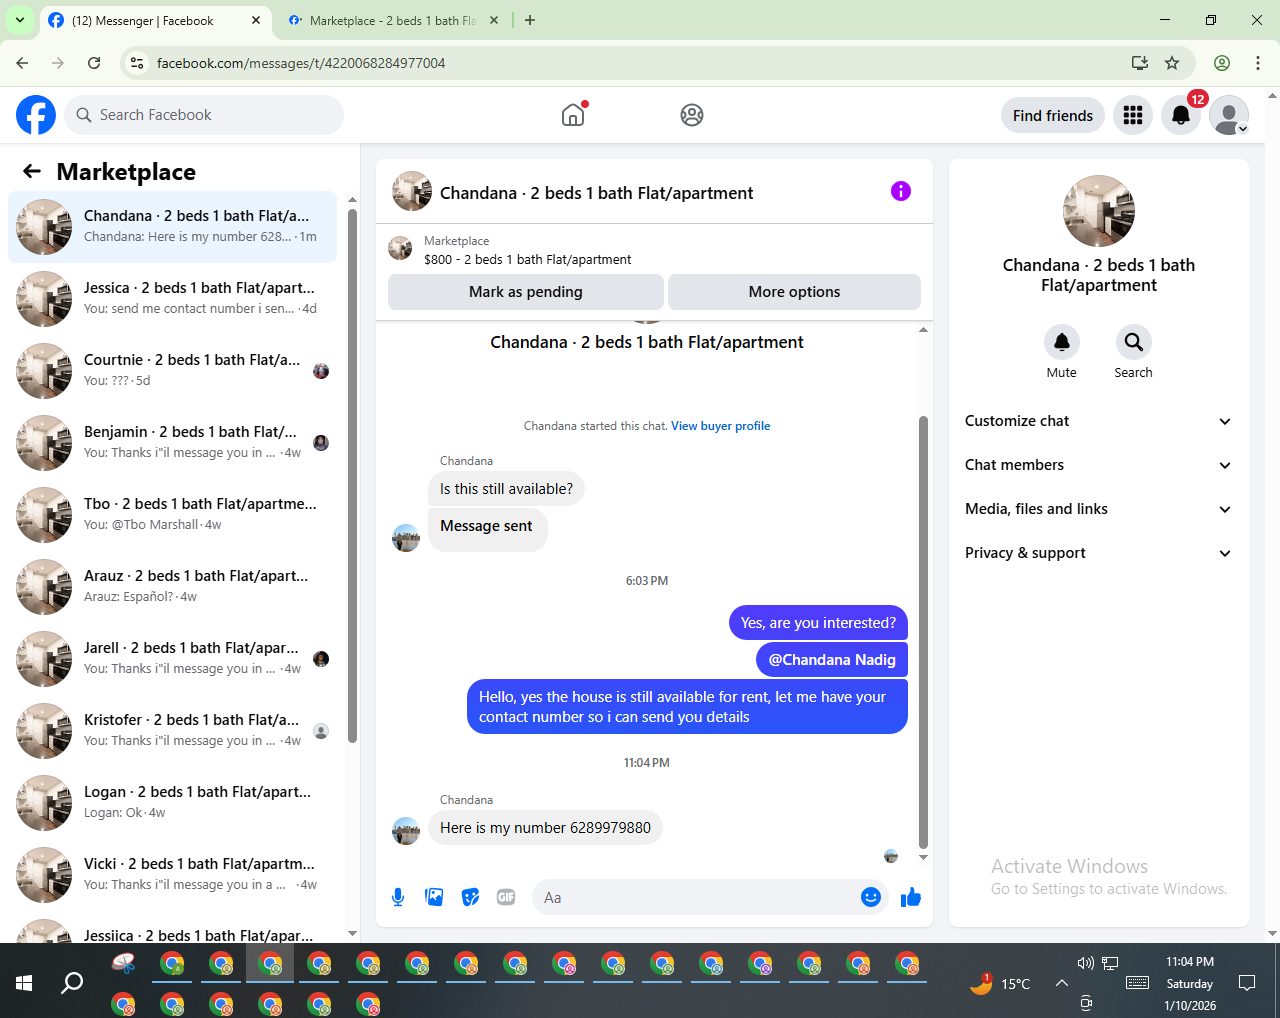The width and height of the screenshot is (1280, 1018).
Task: Open Chrome tab search dropdown arrow
Action: 20,20
